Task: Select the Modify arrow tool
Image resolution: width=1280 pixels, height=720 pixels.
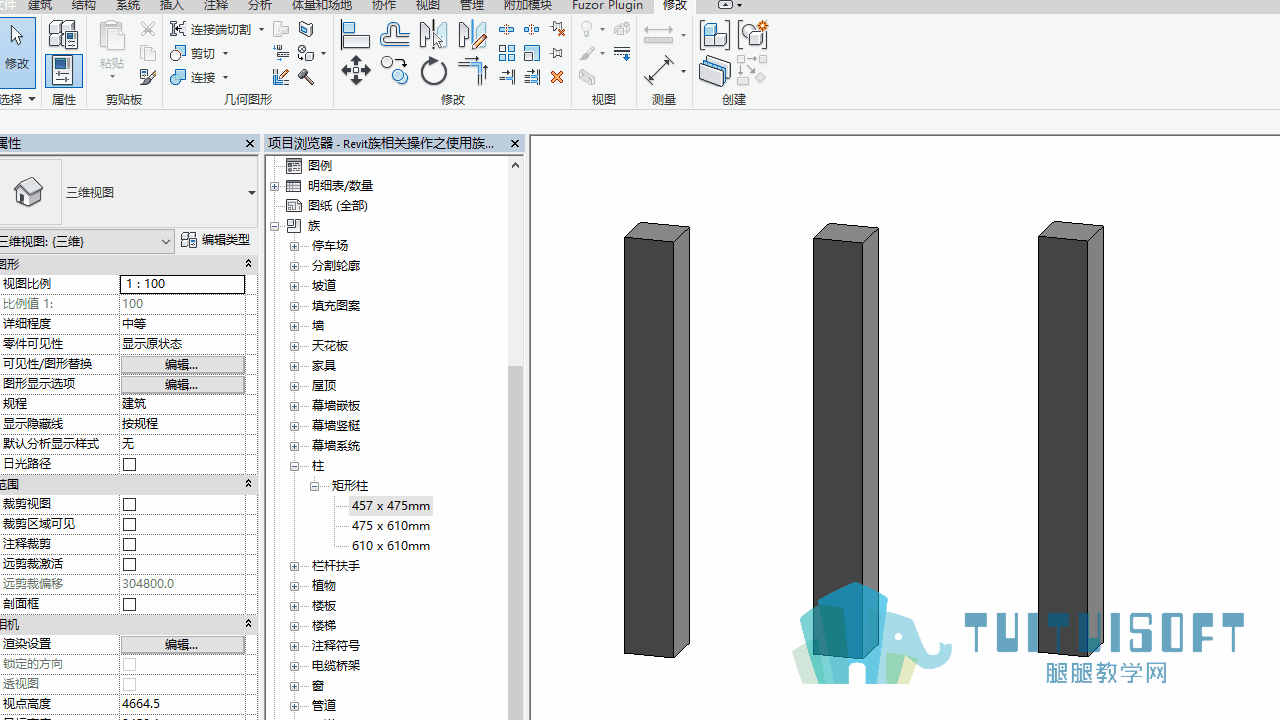Action: tap(17, 47)
